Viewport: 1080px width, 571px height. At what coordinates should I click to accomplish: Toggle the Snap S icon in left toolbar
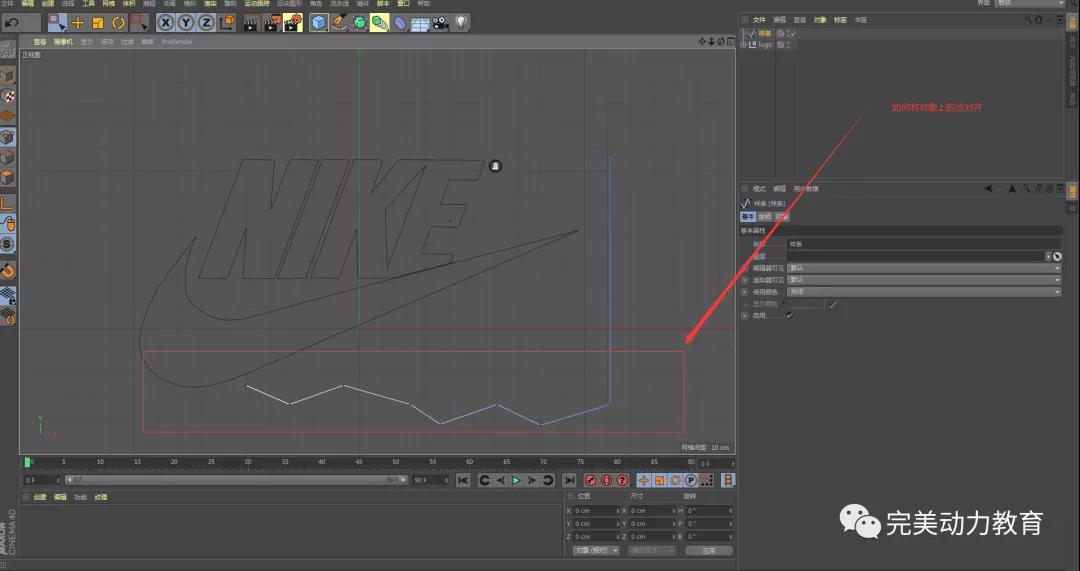tap(8, 244)
